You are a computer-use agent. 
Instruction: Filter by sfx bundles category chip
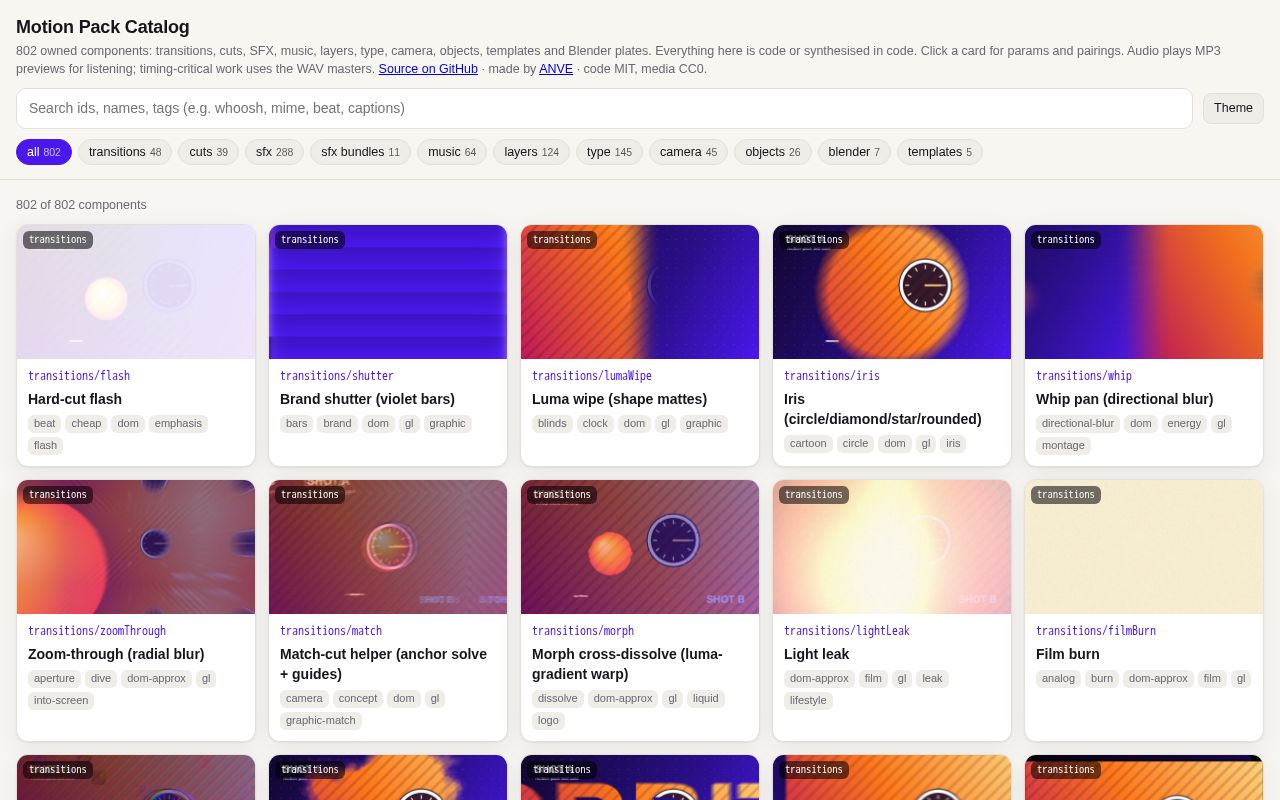click(360, 152)
